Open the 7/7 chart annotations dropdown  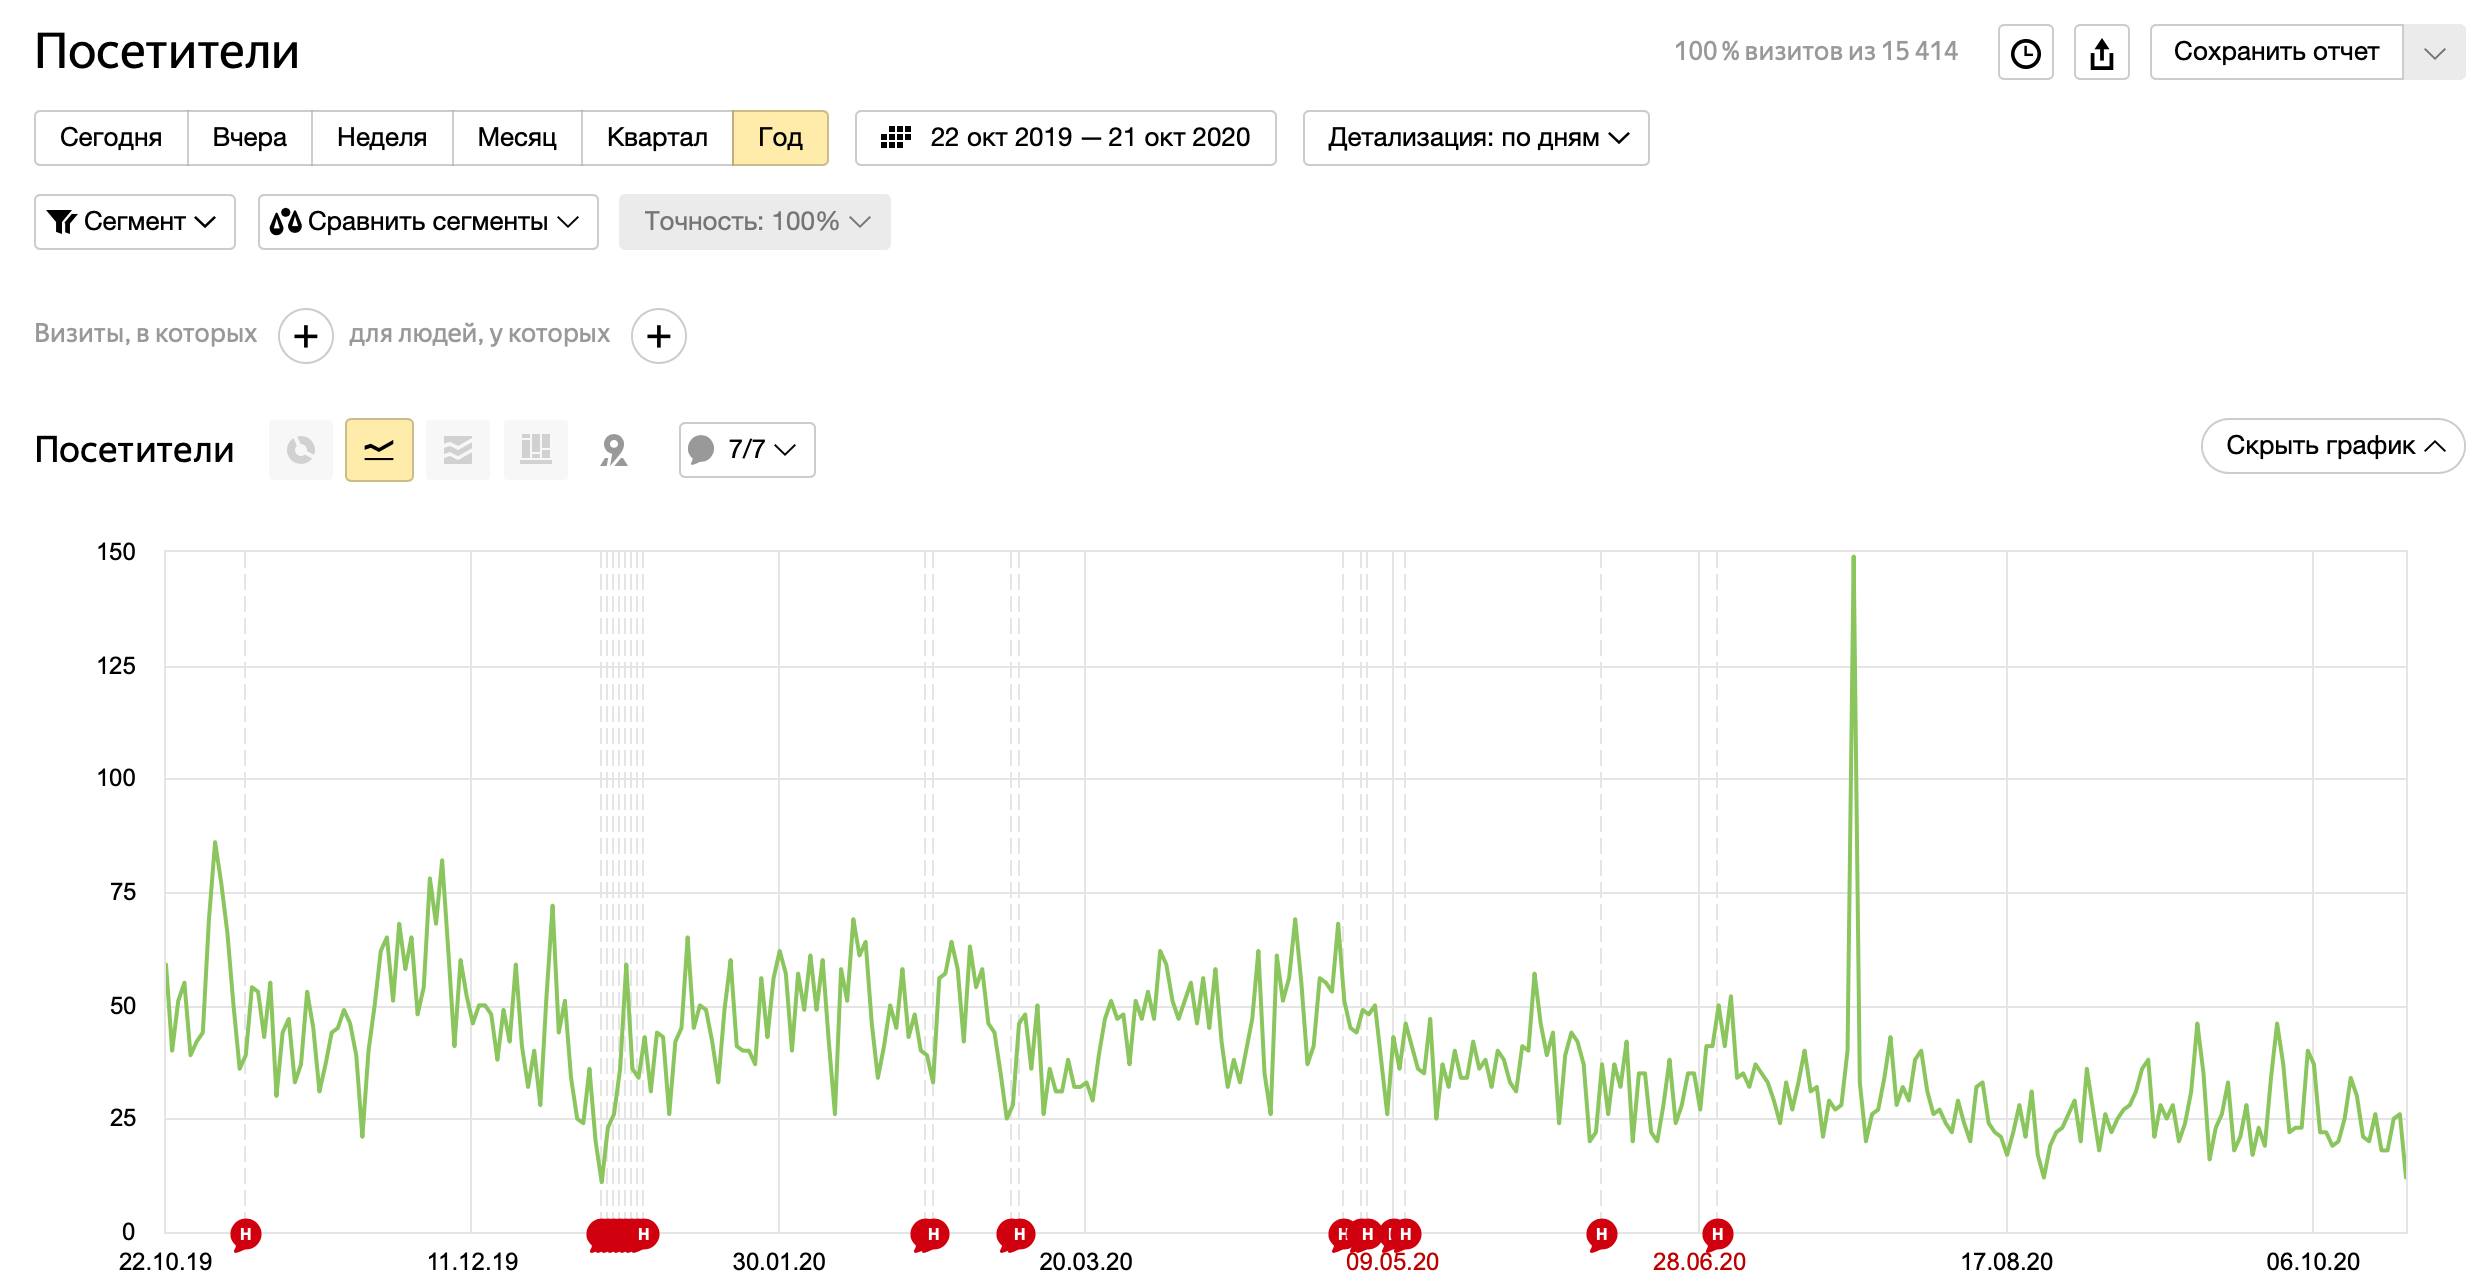[747, 450]
